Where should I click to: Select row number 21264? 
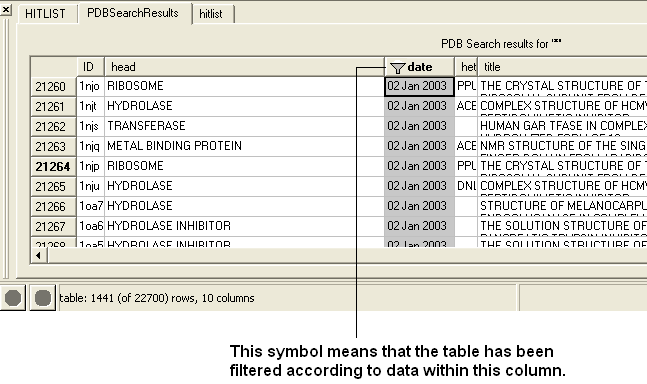tap(53, 167)
